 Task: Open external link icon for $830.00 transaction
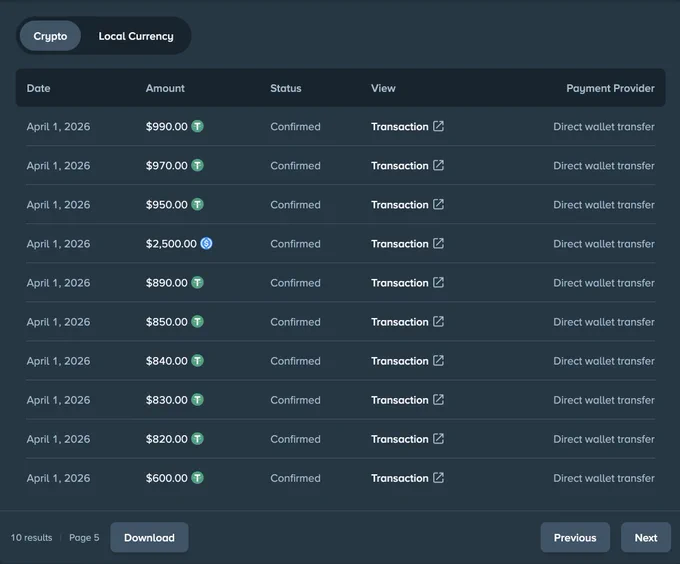(438, 399)
